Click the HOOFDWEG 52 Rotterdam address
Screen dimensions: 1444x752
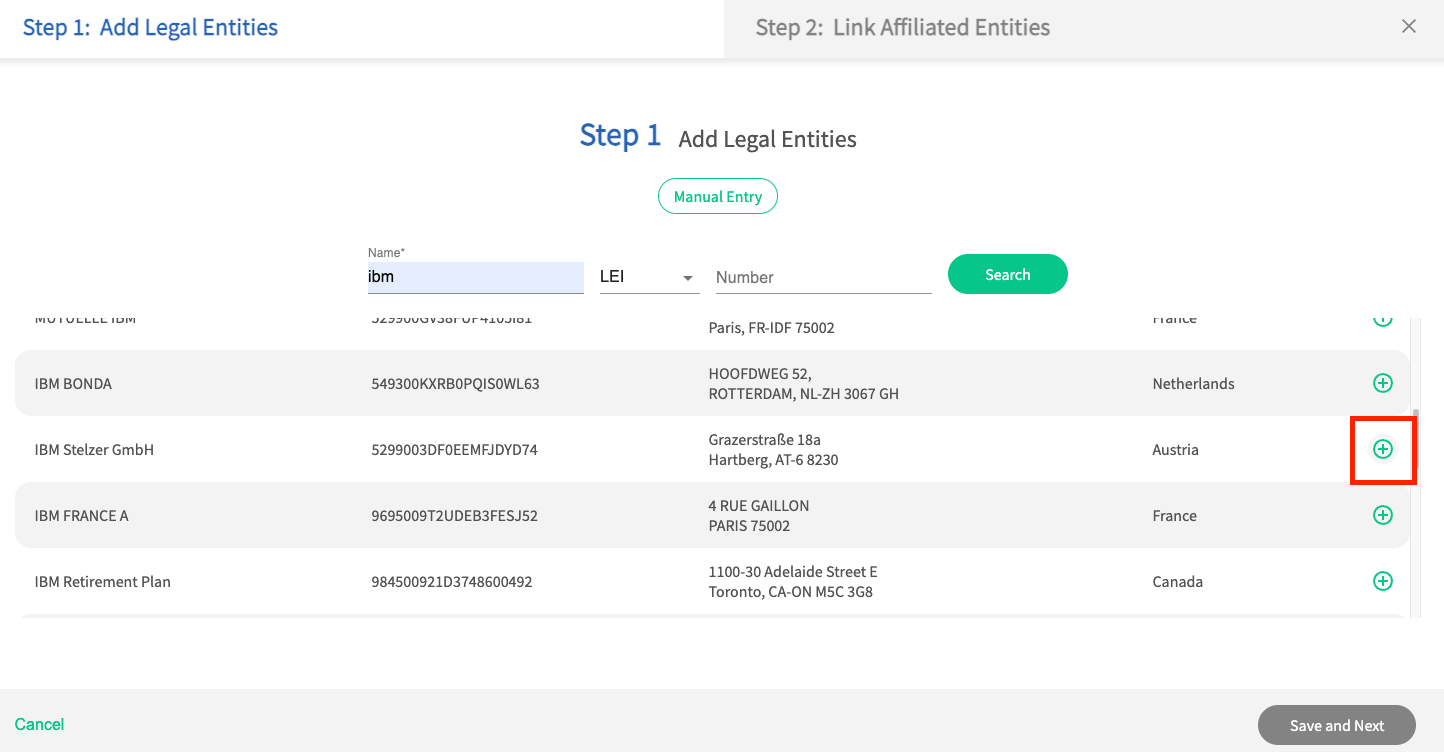tap(804, 384)
